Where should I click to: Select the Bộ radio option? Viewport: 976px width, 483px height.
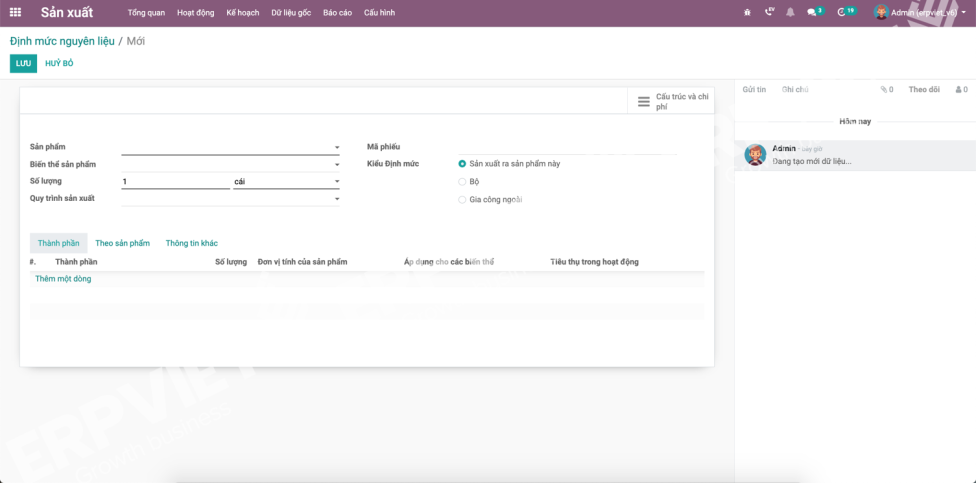[462, 181]
